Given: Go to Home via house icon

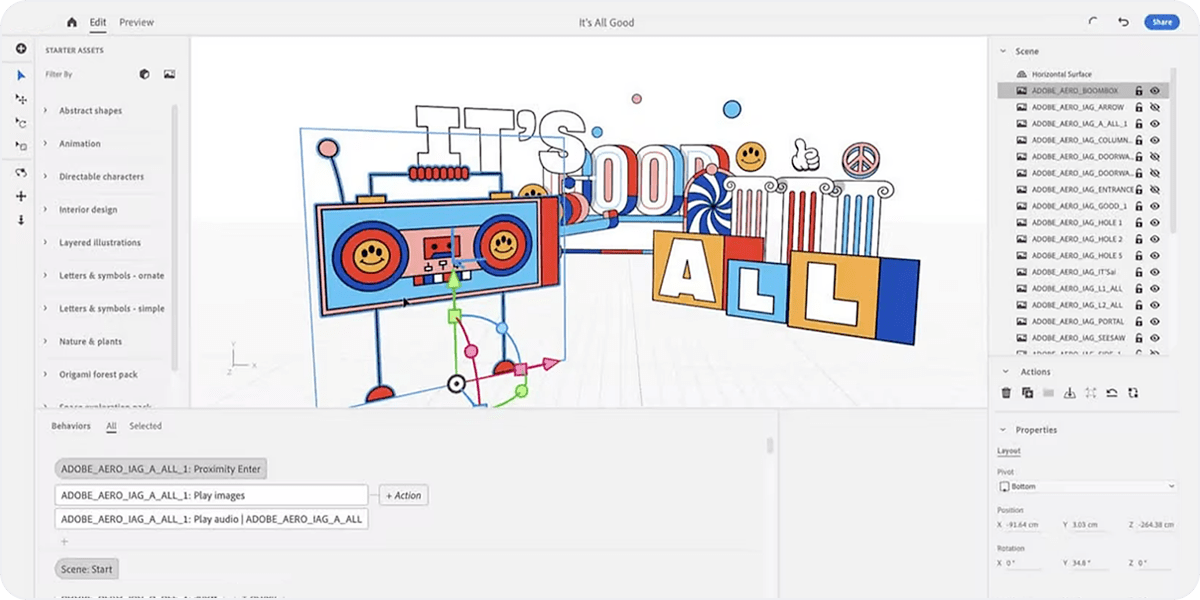Looking at the screenshot, I should click(71, 22).
